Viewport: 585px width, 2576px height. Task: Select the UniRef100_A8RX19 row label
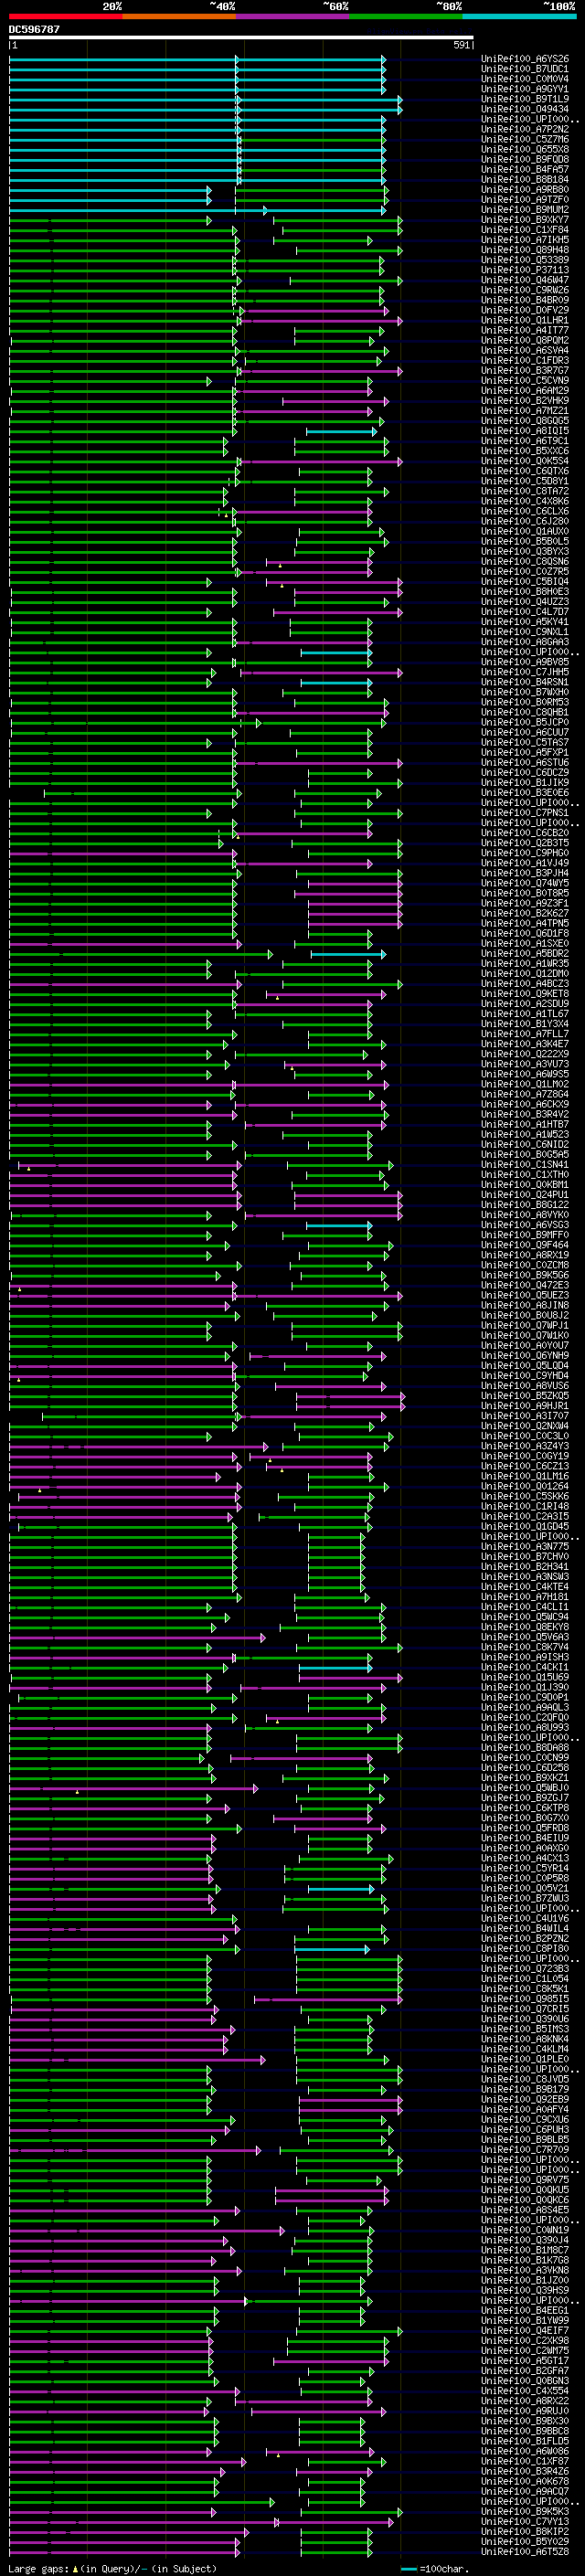[525, 1255]
